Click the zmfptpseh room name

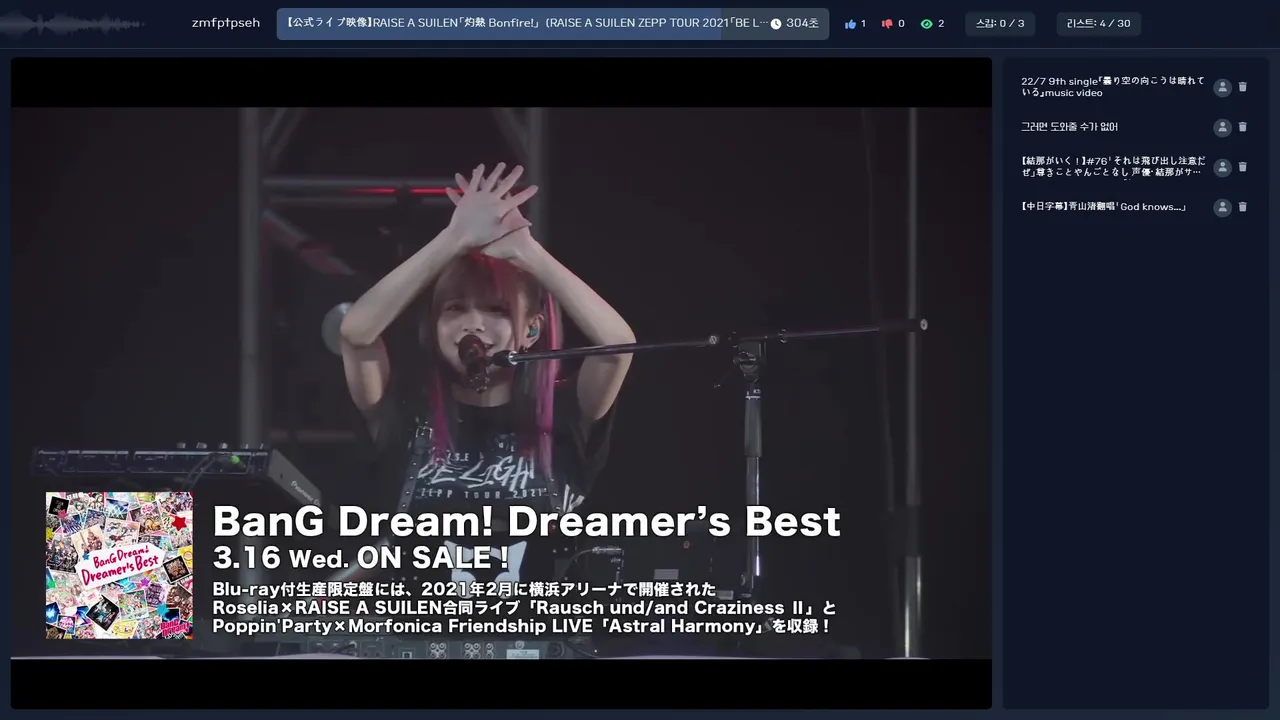click(x=226, y=23)
